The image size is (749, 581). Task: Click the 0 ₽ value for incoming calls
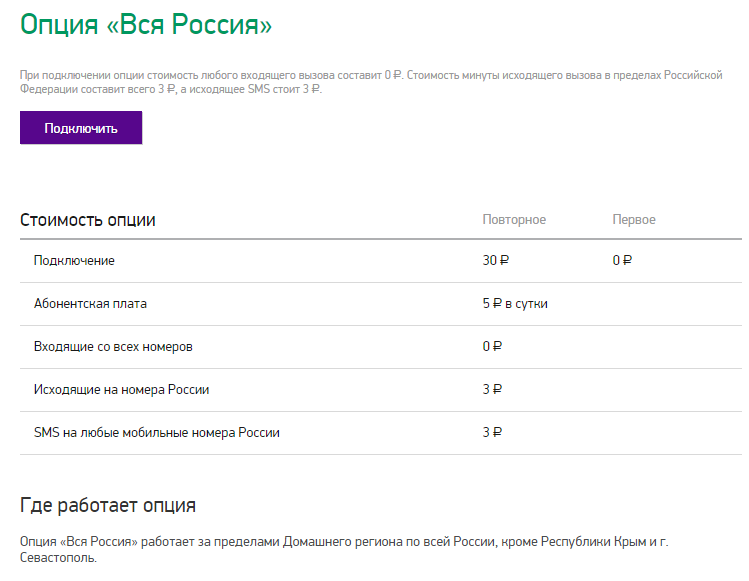[492, 346]
